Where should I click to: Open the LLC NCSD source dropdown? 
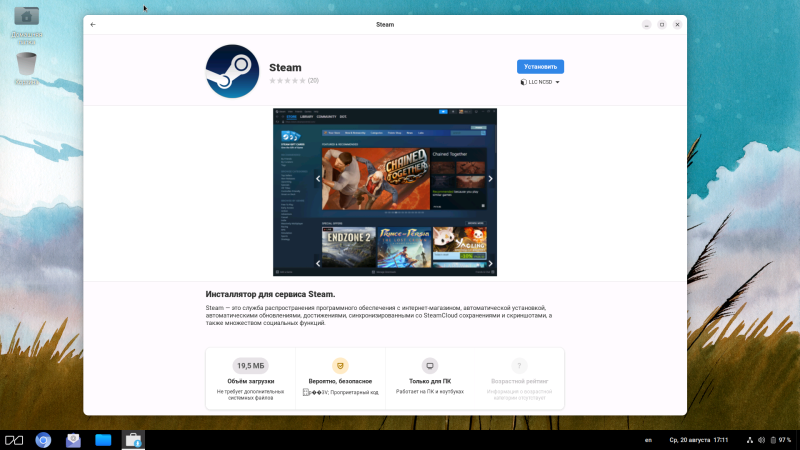540,82
